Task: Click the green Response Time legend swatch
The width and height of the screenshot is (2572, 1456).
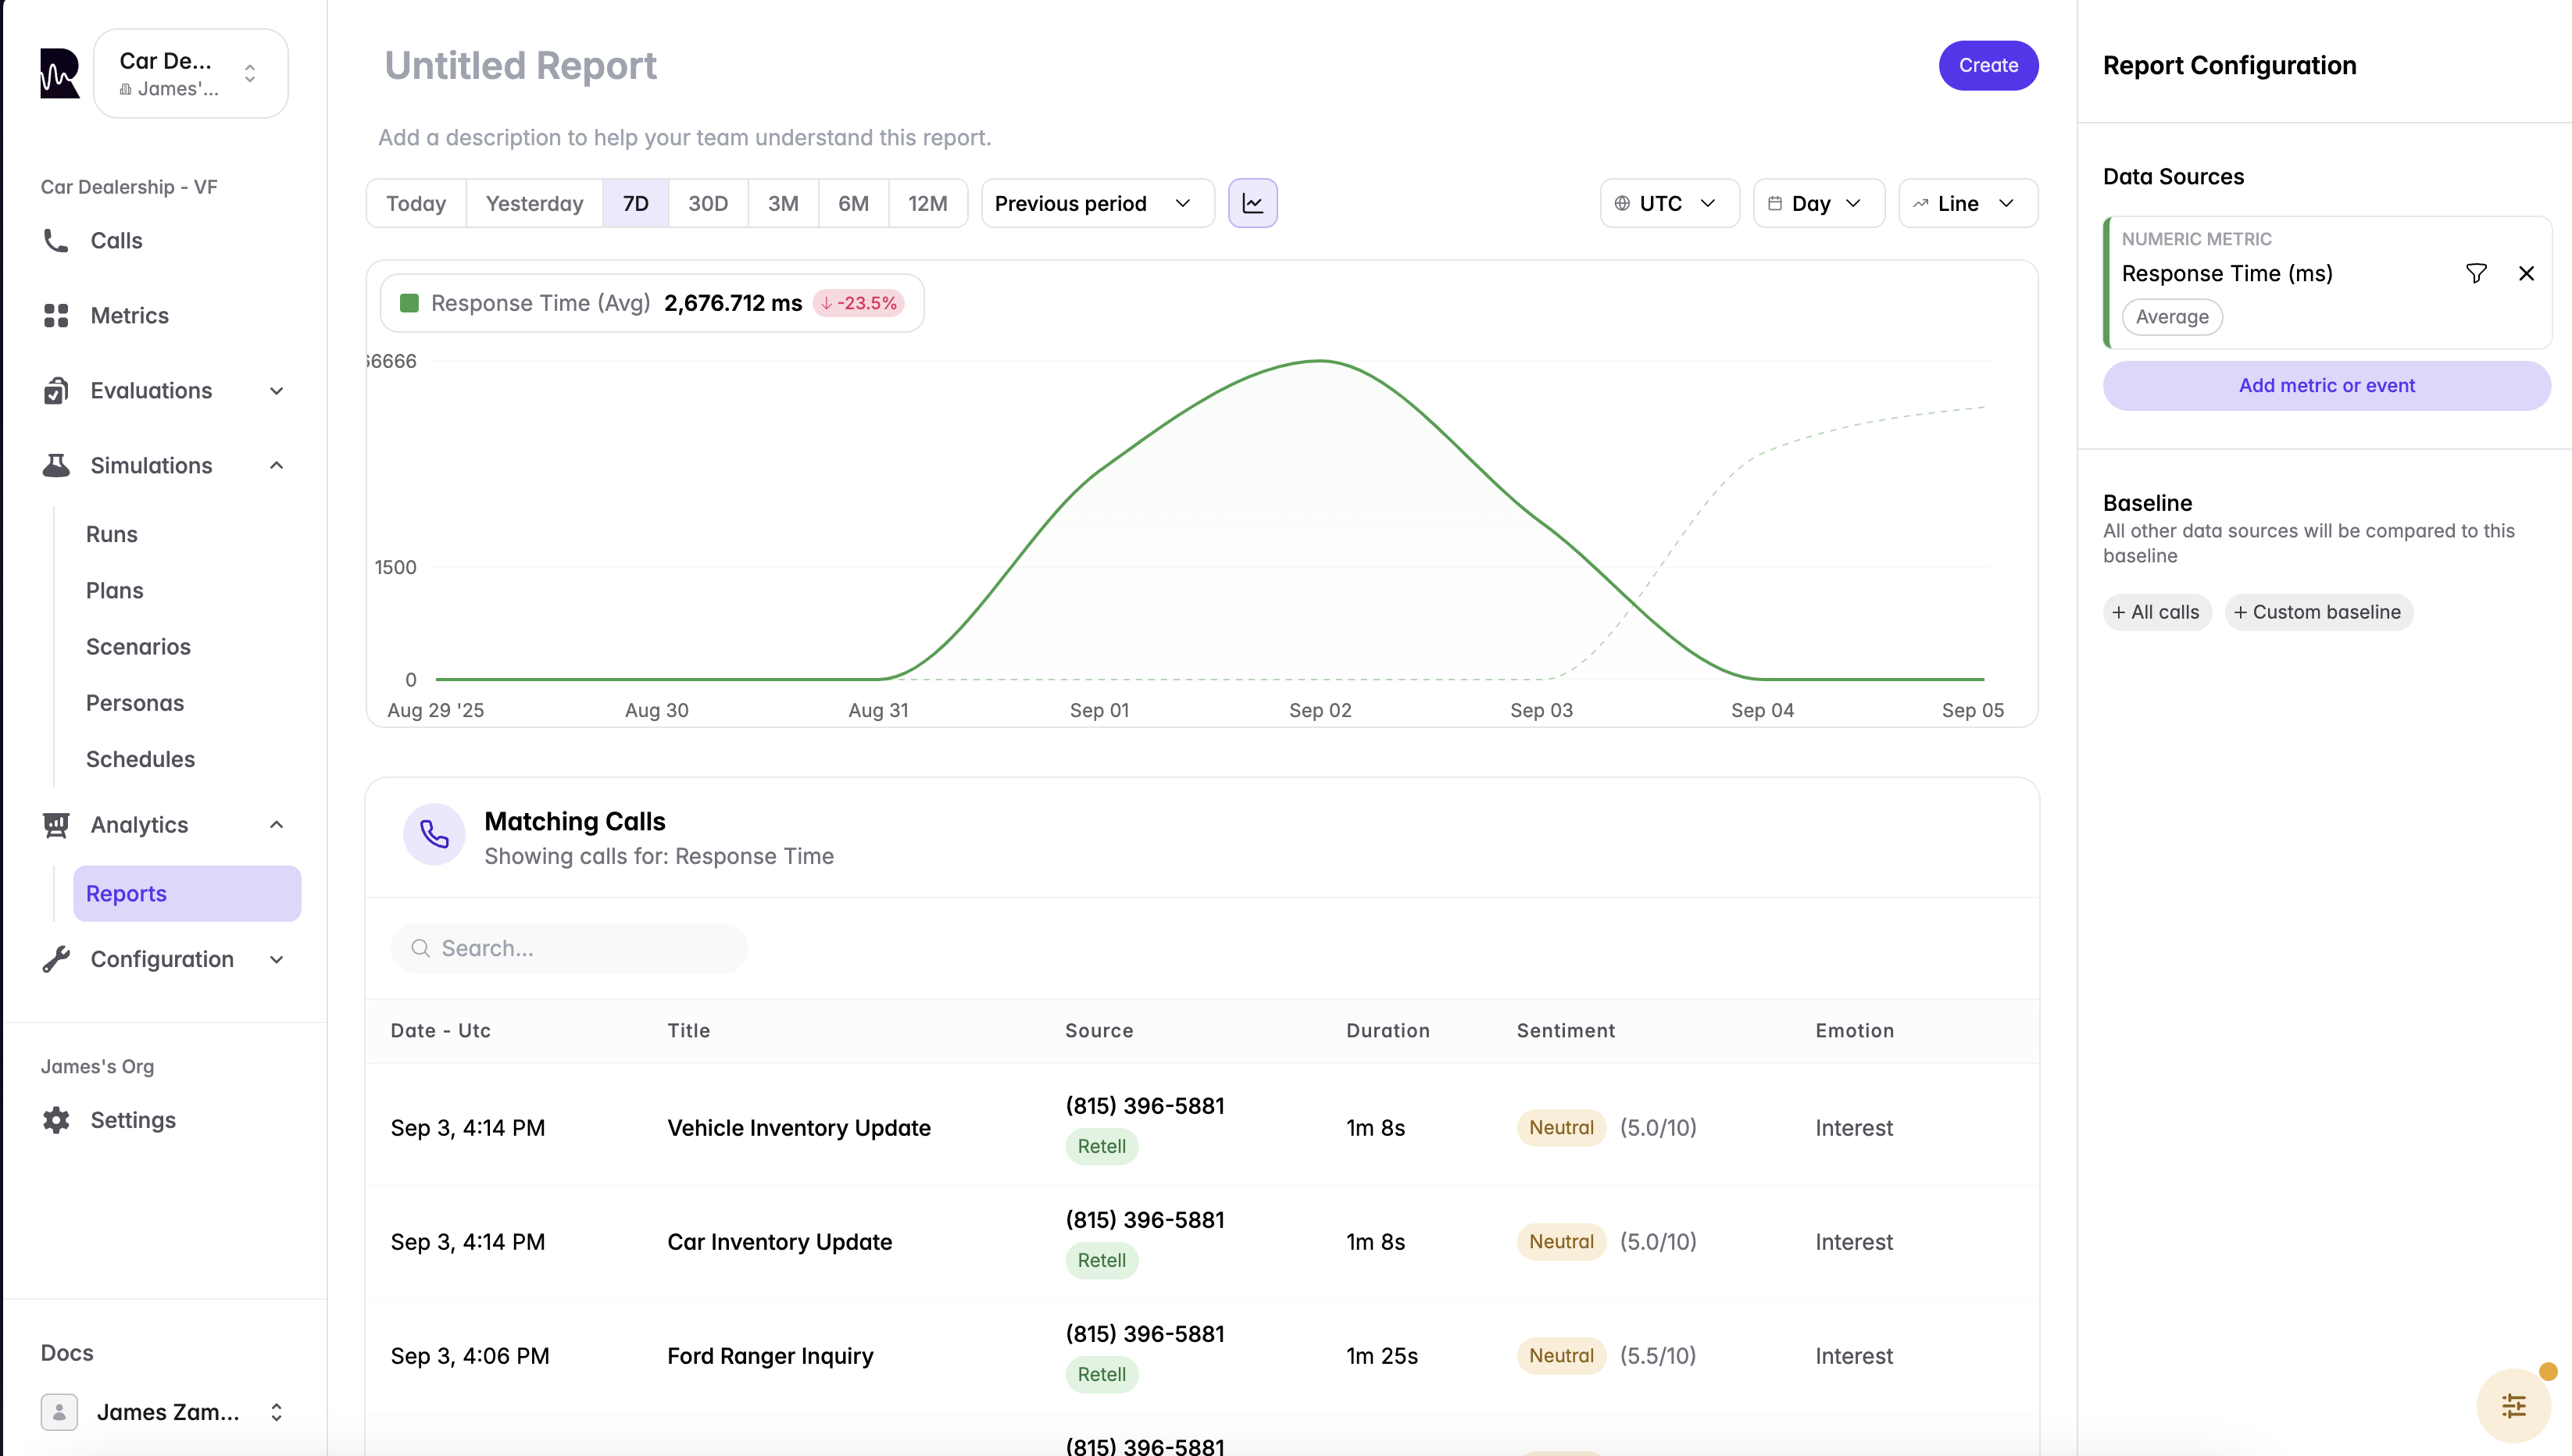Action: tap(409, 303)
